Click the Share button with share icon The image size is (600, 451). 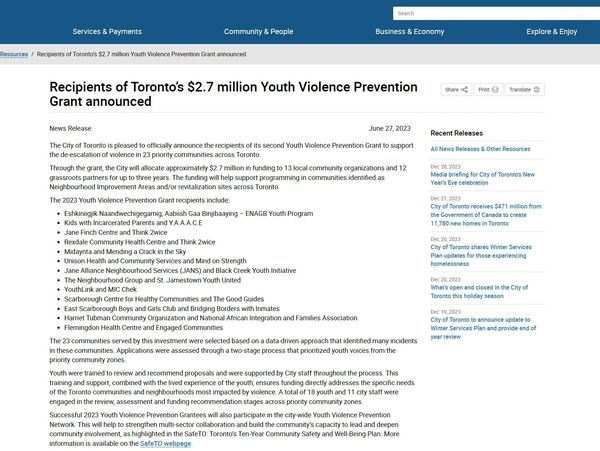(456, 90)
